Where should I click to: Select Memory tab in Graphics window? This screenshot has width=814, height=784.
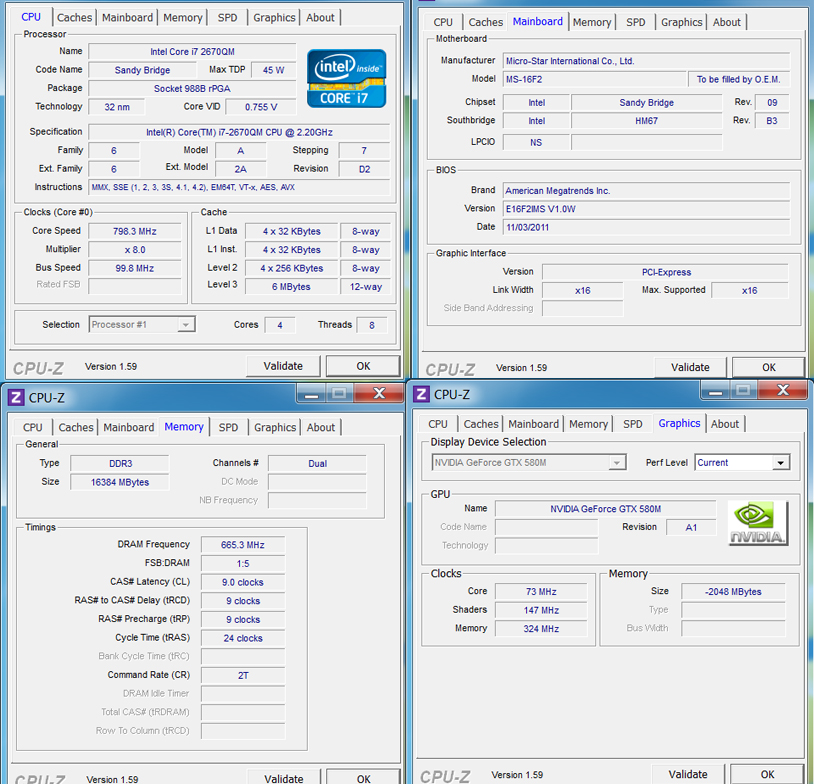click(x=588, y=424)
